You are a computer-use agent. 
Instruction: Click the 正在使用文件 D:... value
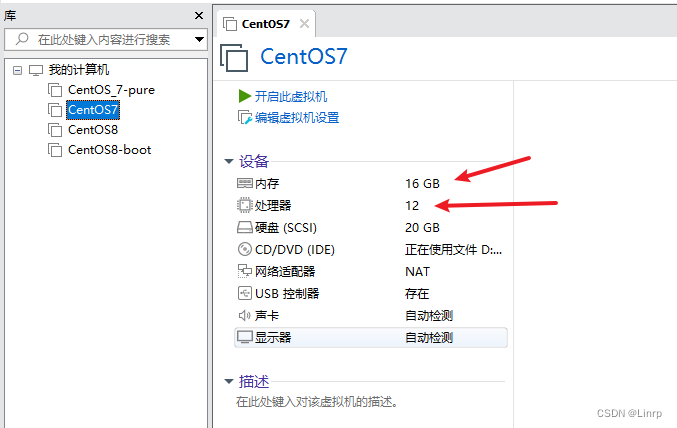click(453, 250)
